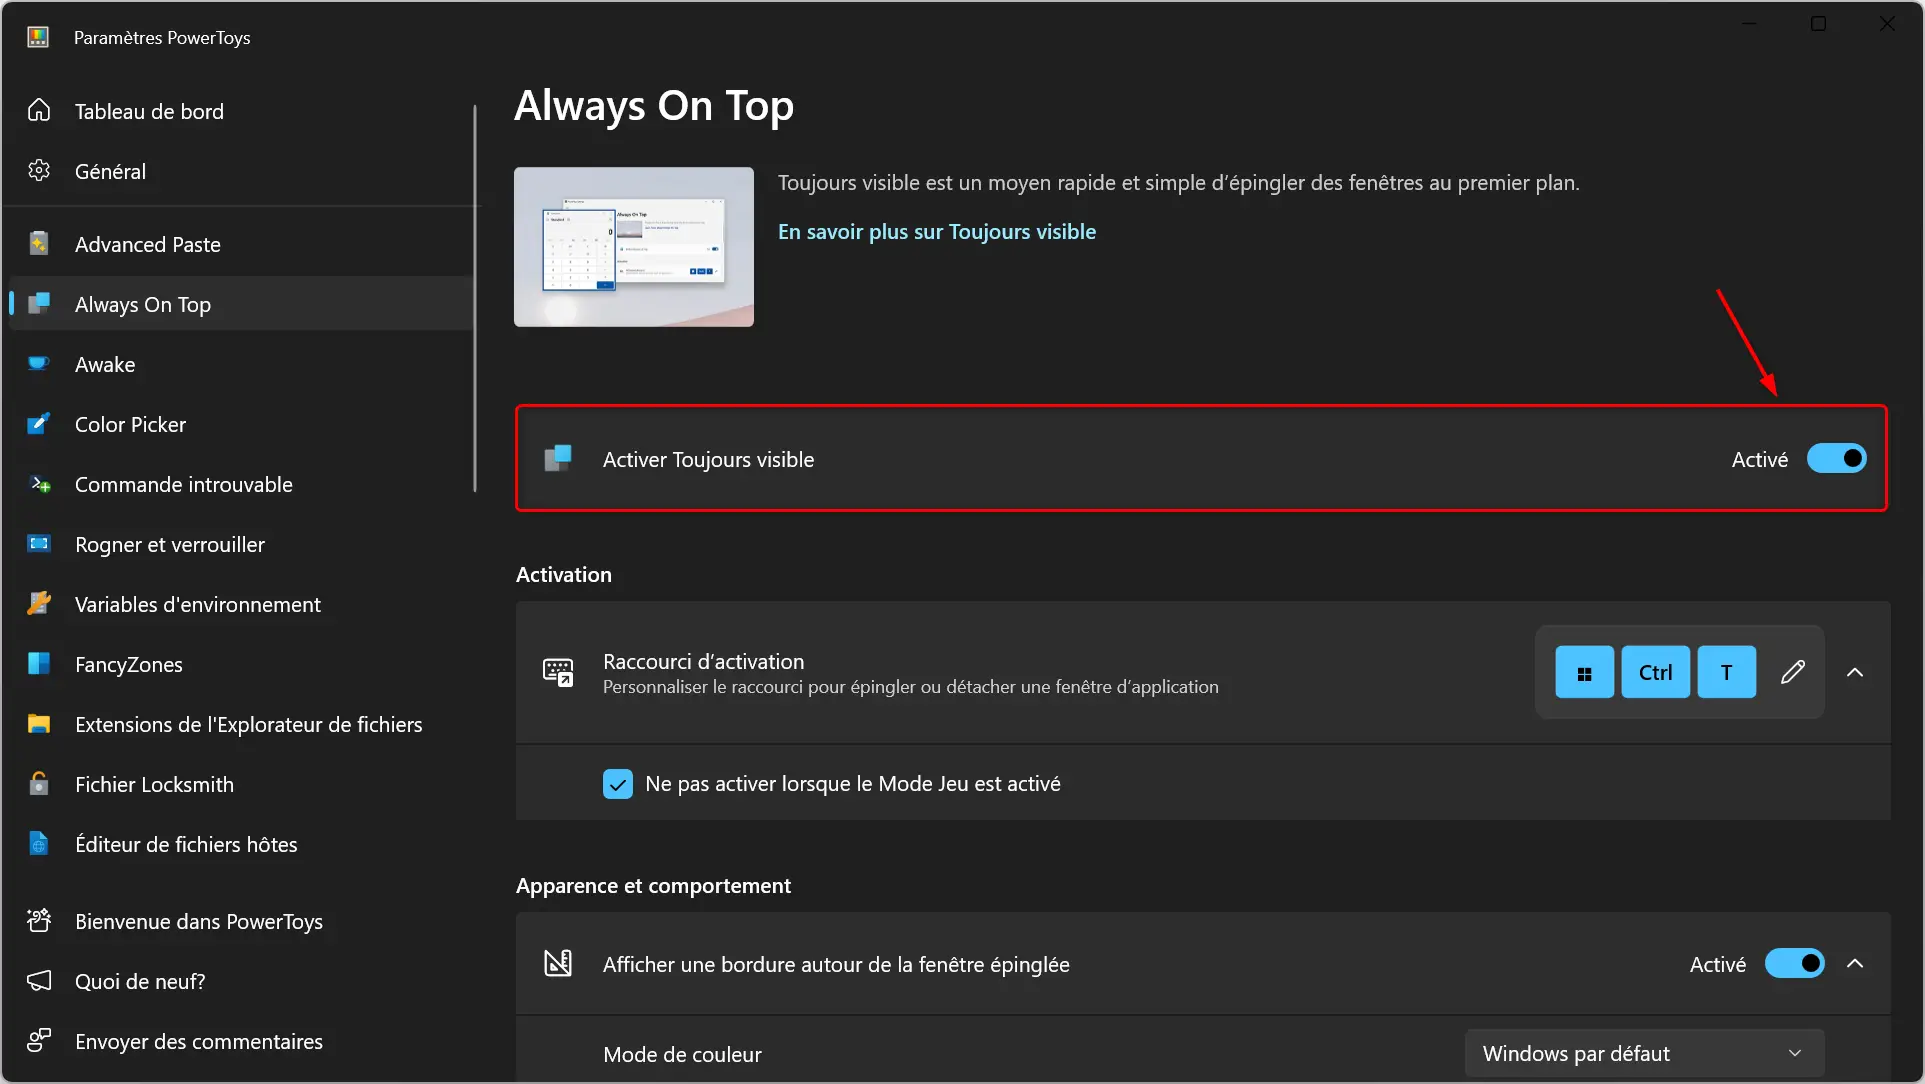Select Extensions de l'Explorateur de fichiers entry
1925x1084 pixels.
pos(240,724)
